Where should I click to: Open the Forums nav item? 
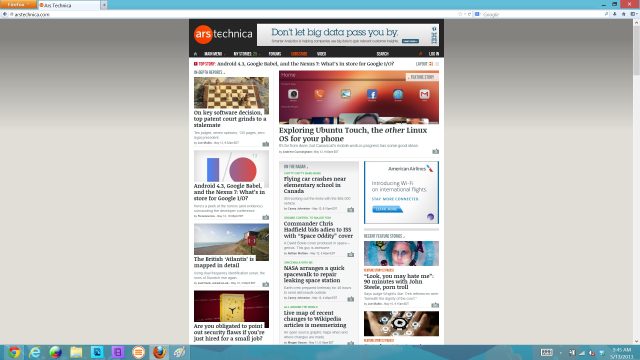(275, 54)
